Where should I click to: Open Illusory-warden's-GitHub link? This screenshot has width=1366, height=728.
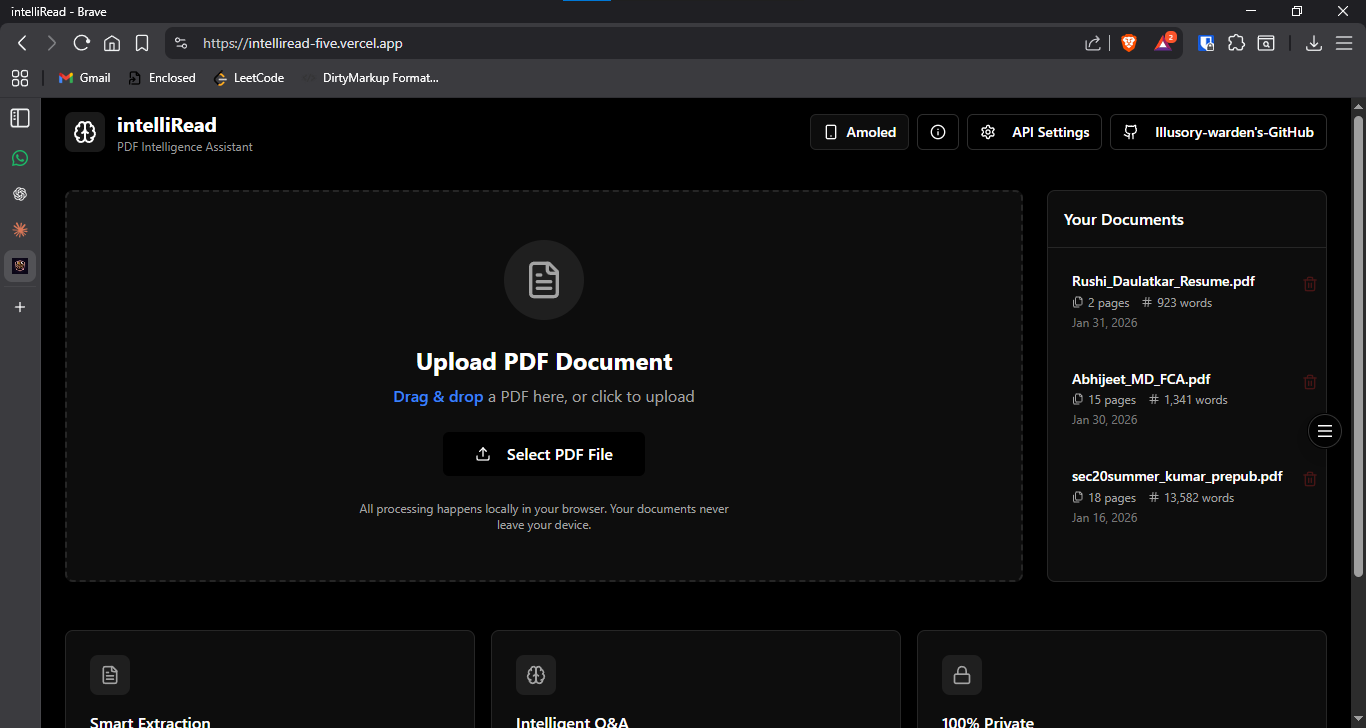click(x=1218, y=132)
